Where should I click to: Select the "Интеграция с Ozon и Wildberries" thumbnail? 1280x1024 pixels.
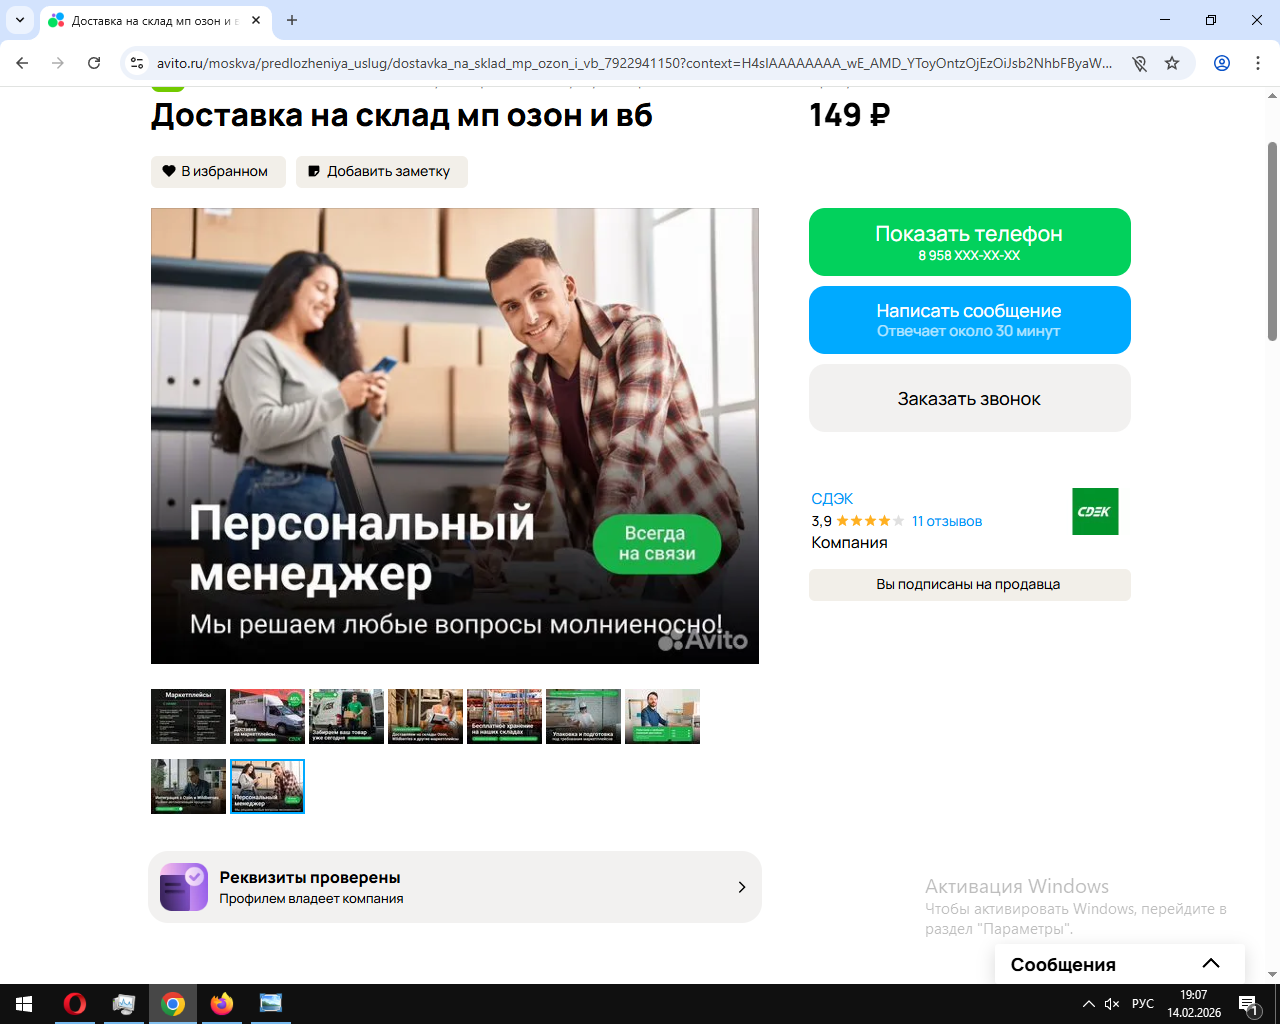[188, 786]
